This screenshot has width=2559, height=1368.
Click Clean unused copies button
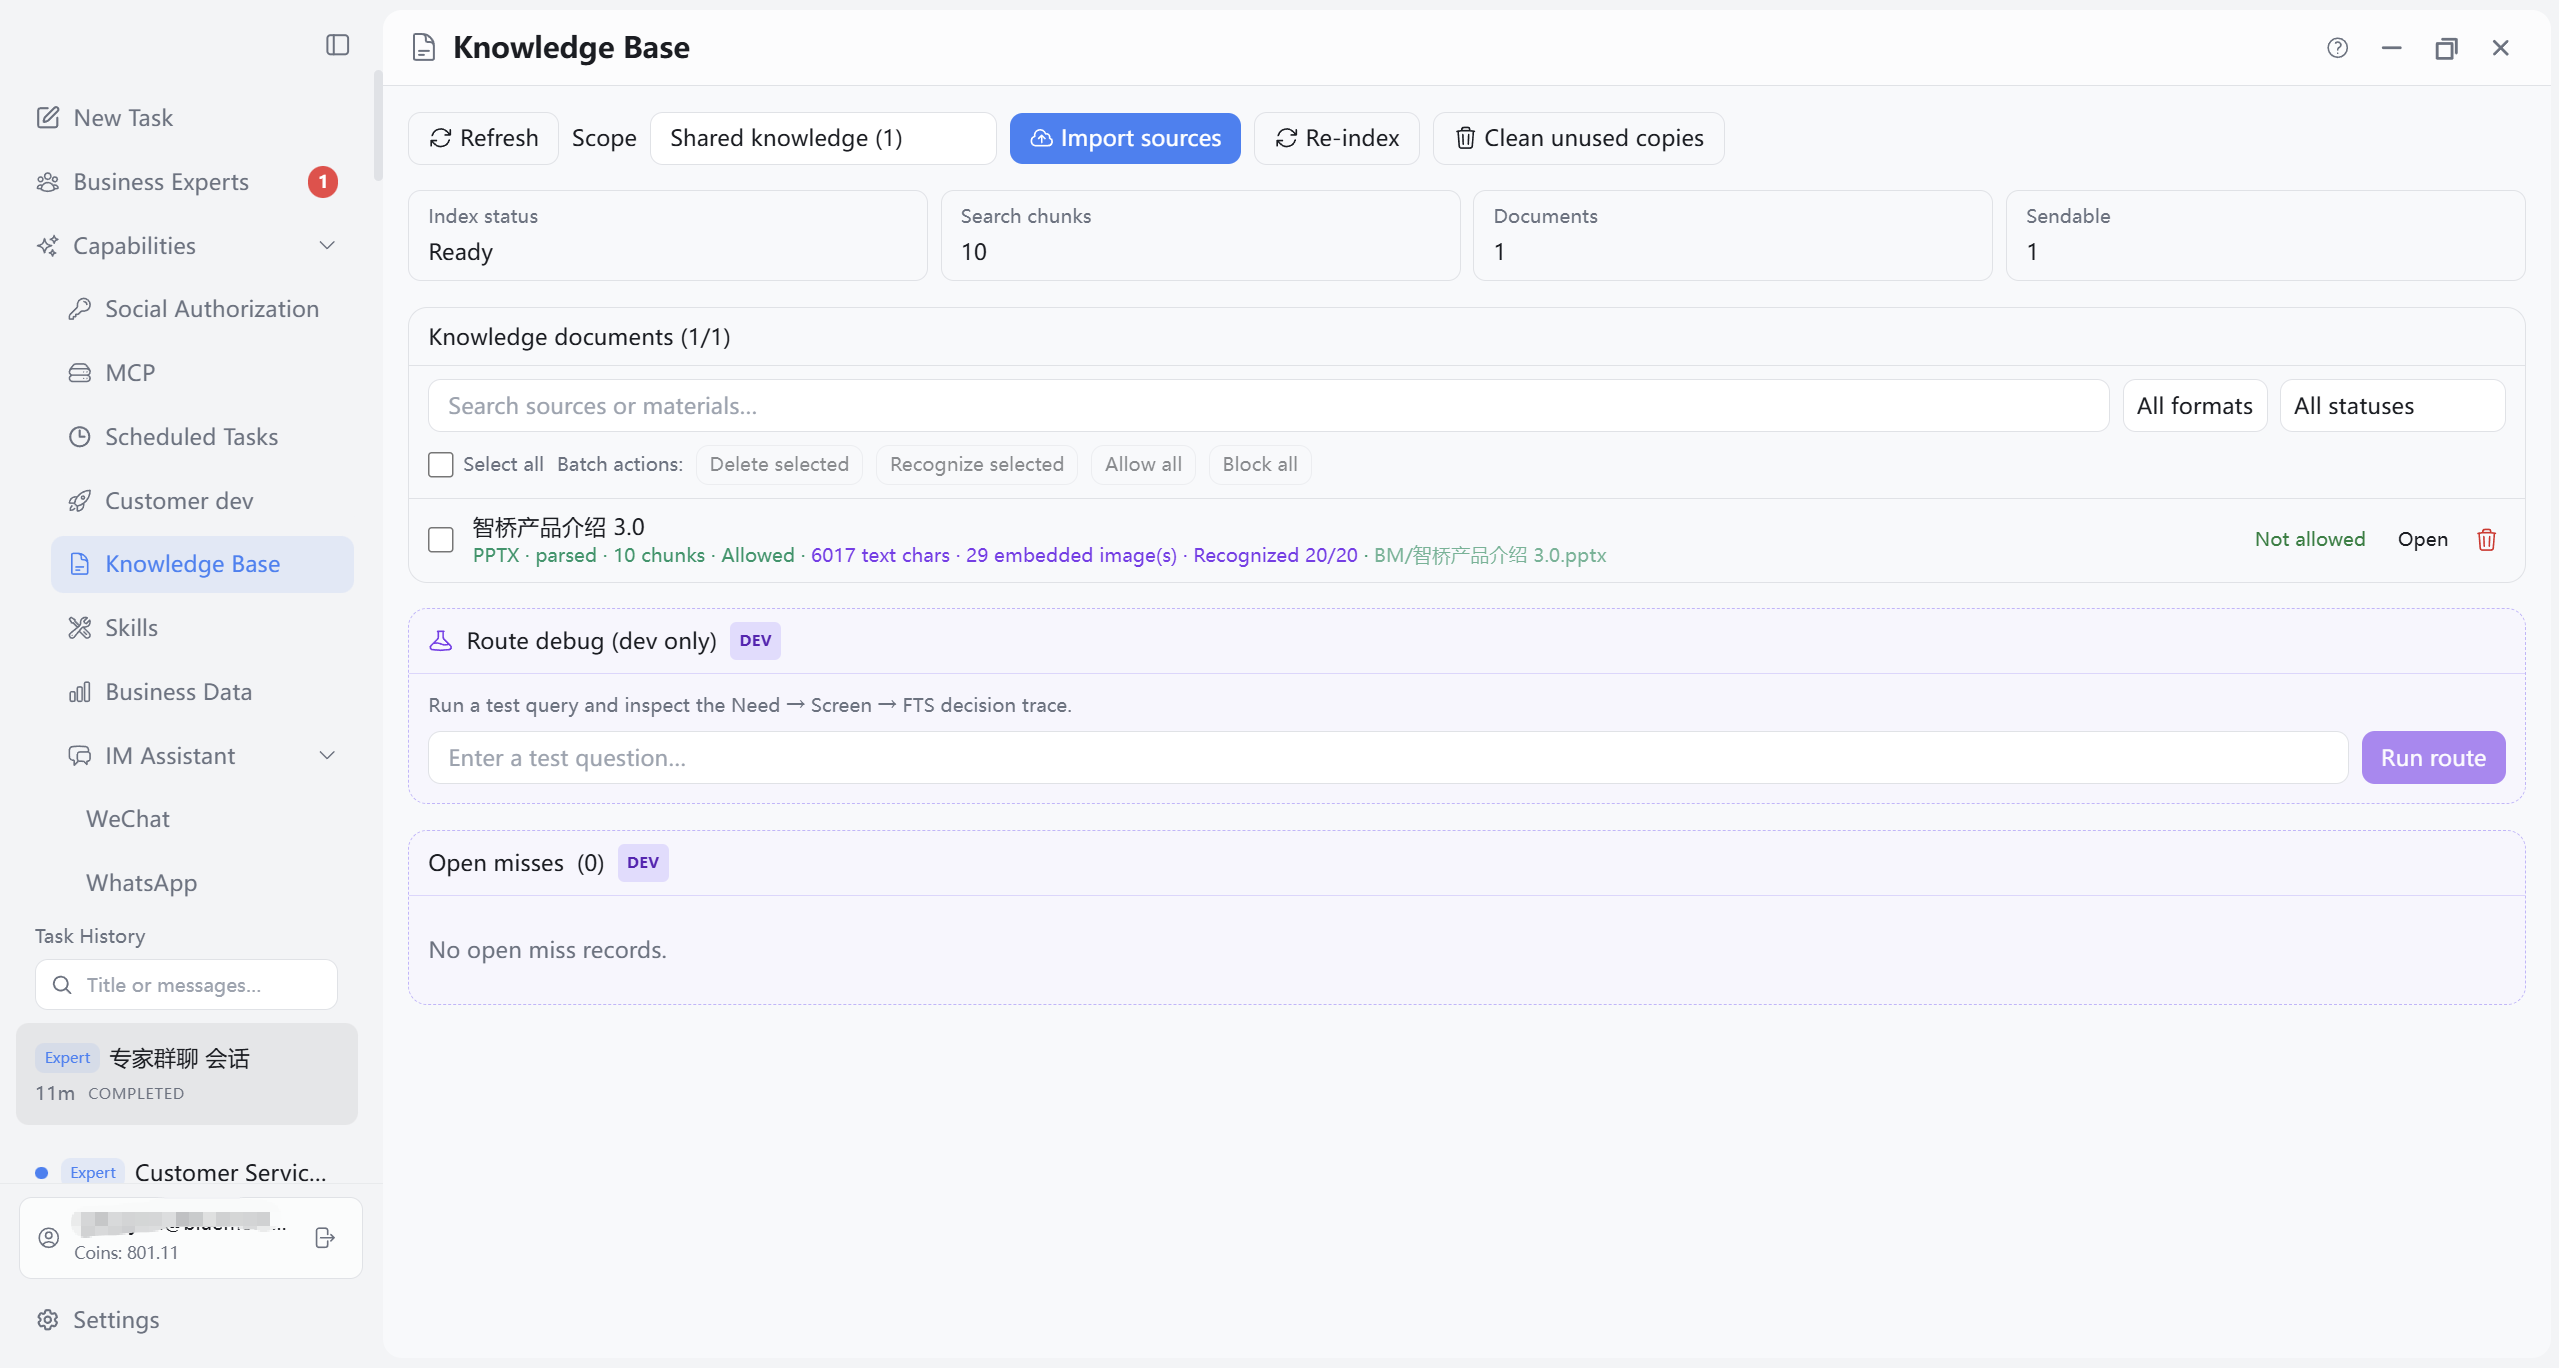[1579, 138]
